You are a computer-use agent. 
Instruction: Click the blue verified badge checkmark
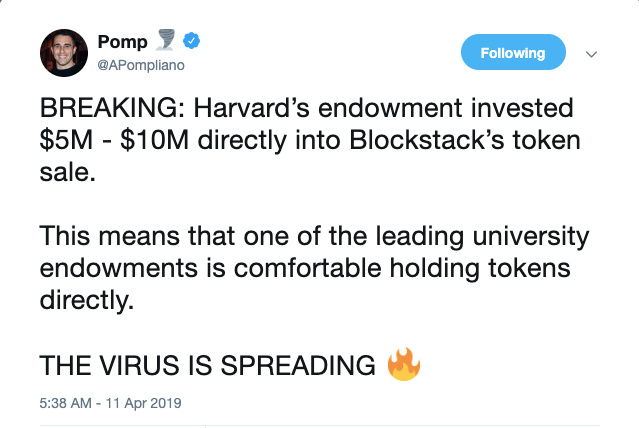coord(191,41)
